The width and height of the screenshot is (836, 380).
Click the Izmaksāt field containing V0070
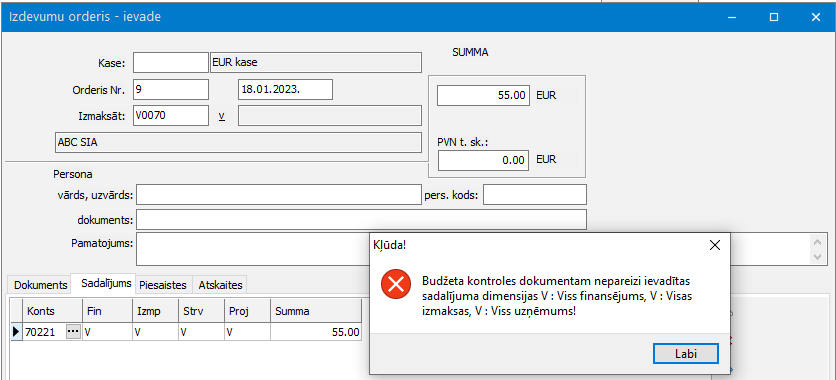coord(171,116)
